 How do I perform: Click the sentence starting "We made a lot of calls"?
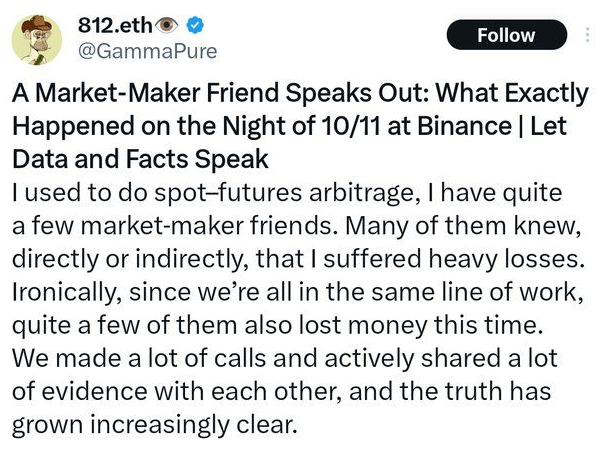click(285, 358)
